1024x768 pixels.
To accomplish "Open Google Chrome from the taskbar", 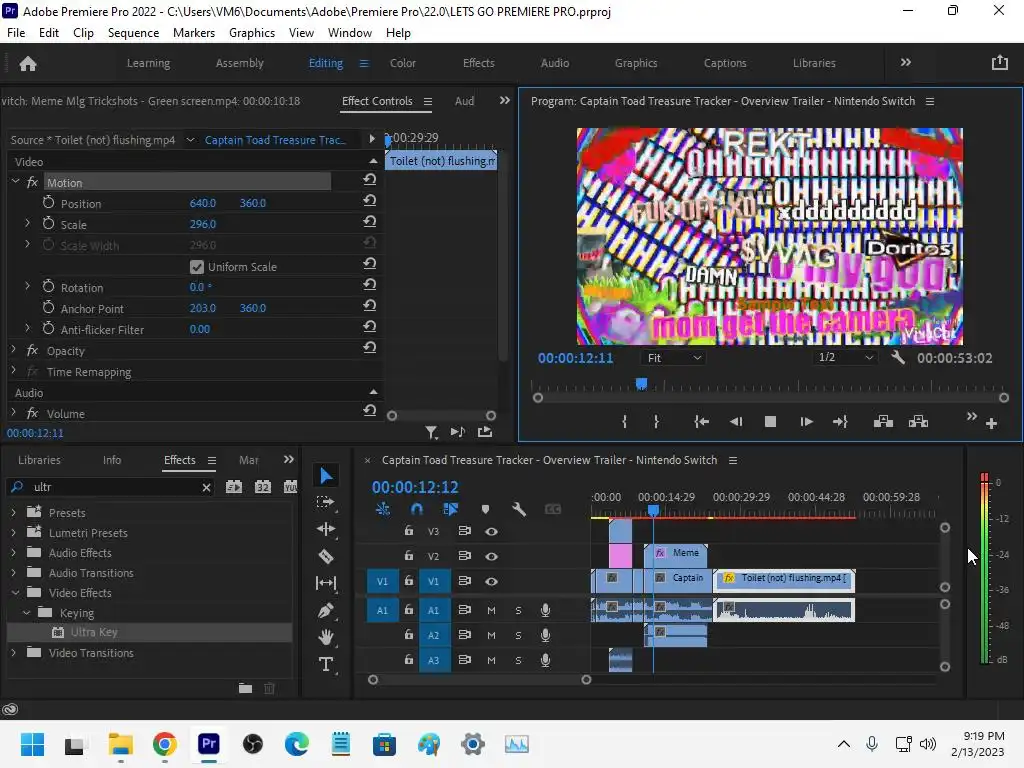I will [x=165, y=744].
